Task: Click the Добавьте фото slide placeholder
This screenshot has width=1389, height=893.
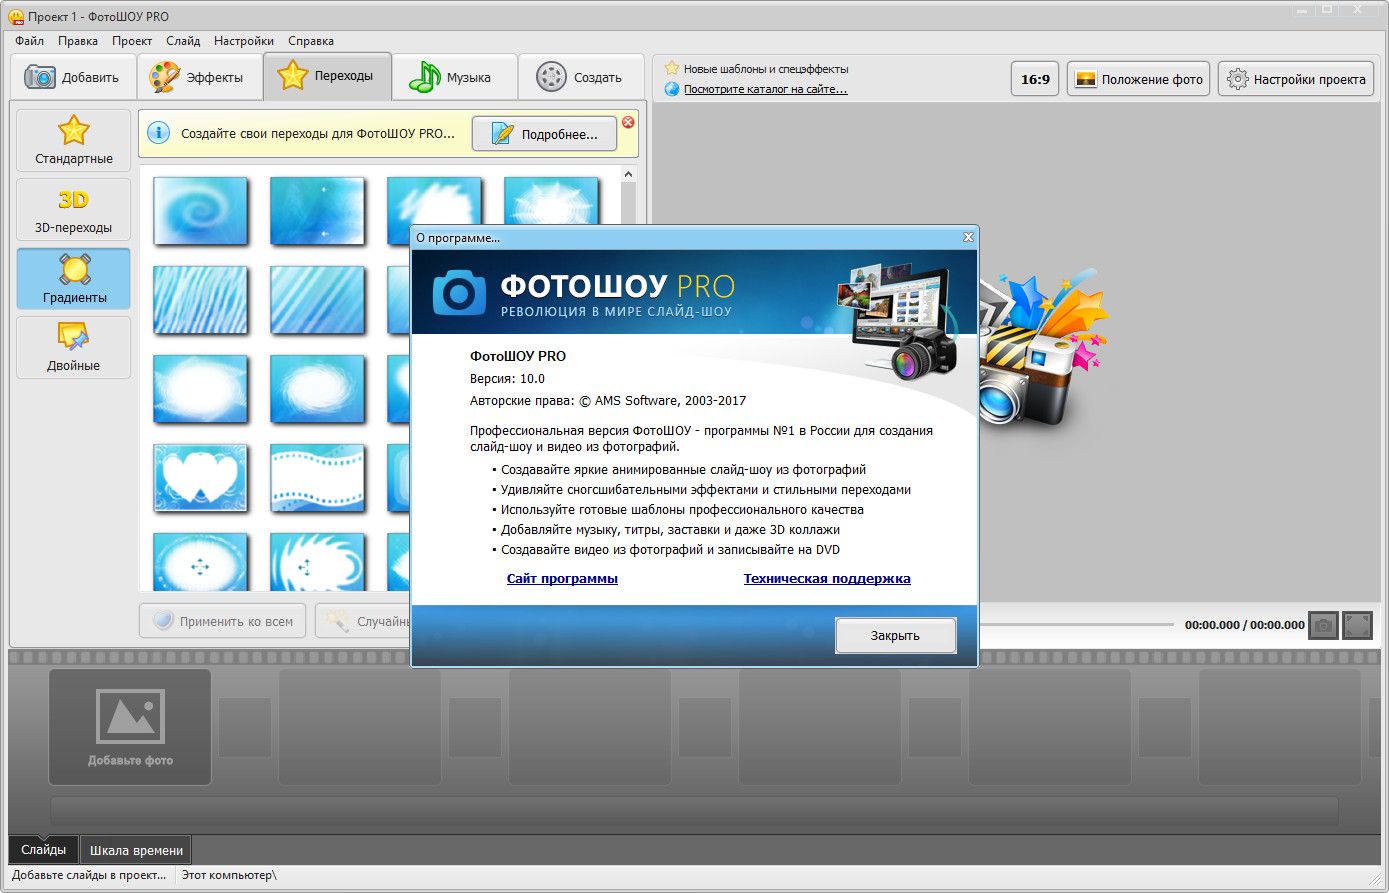Action: 130,727
